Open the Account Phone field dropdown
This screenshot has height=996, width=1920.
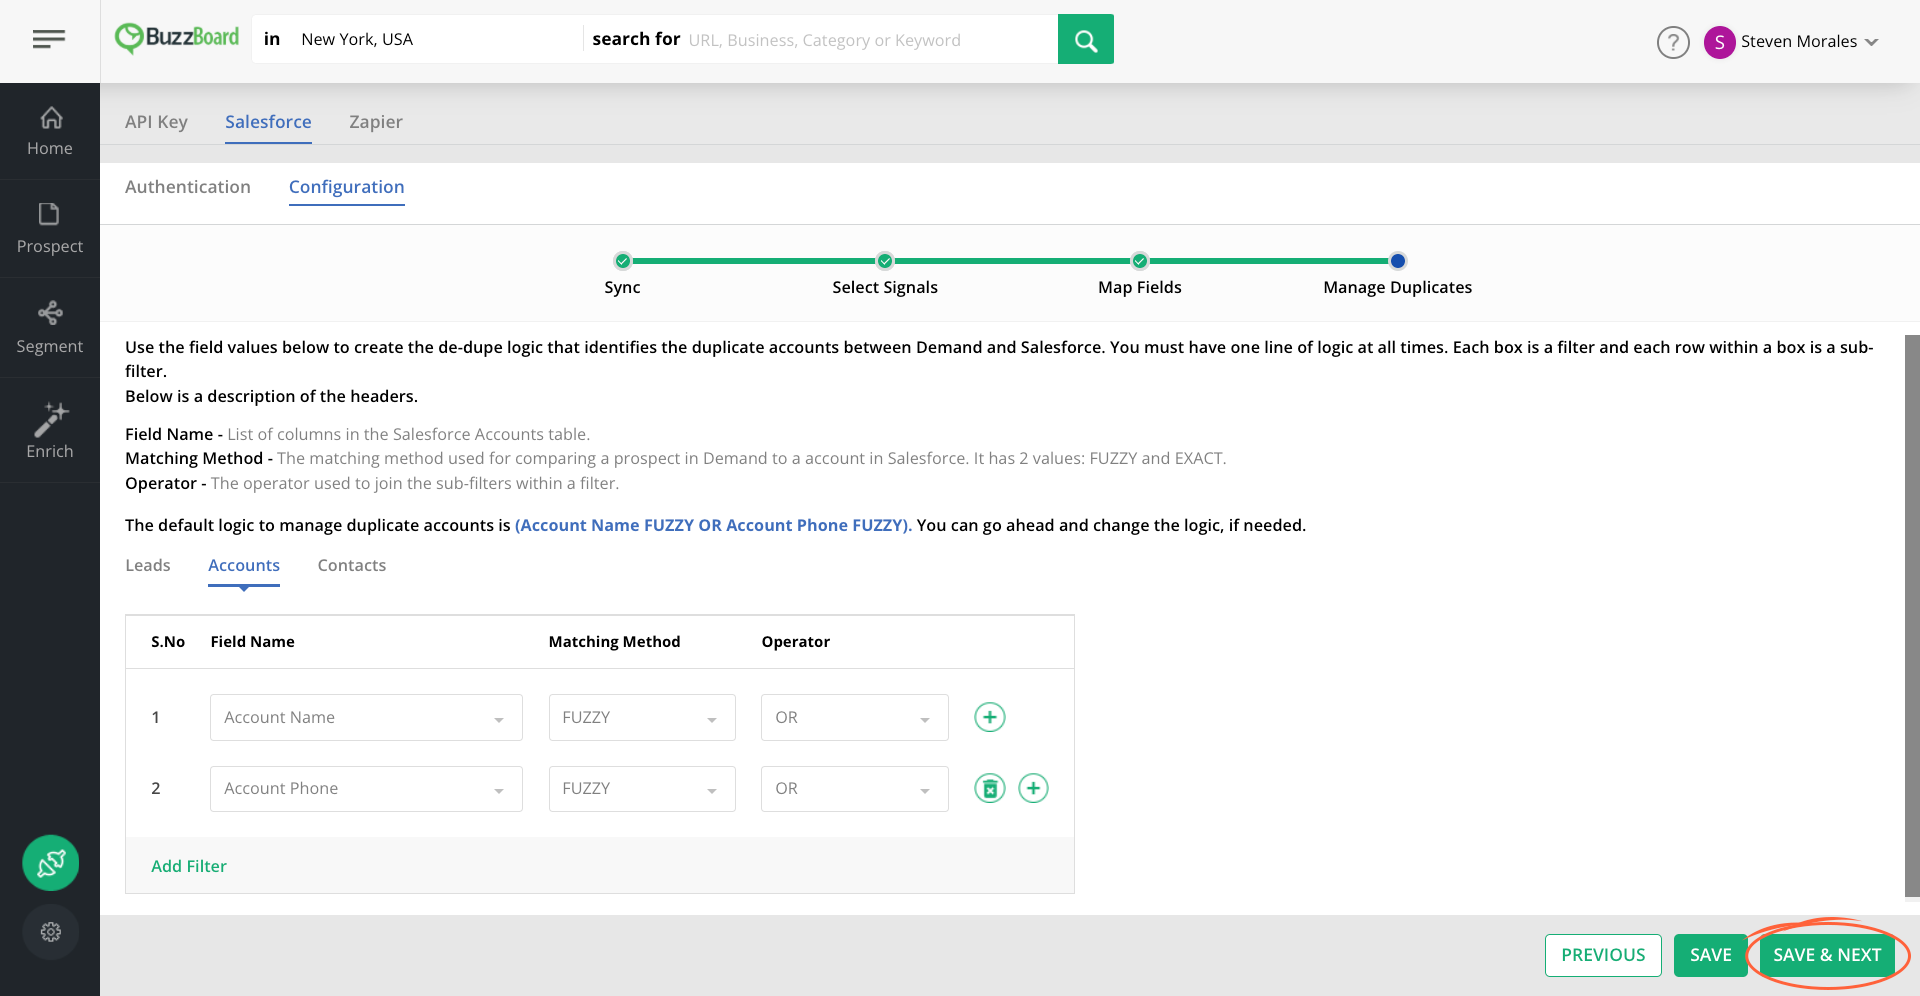coord(366,788)
